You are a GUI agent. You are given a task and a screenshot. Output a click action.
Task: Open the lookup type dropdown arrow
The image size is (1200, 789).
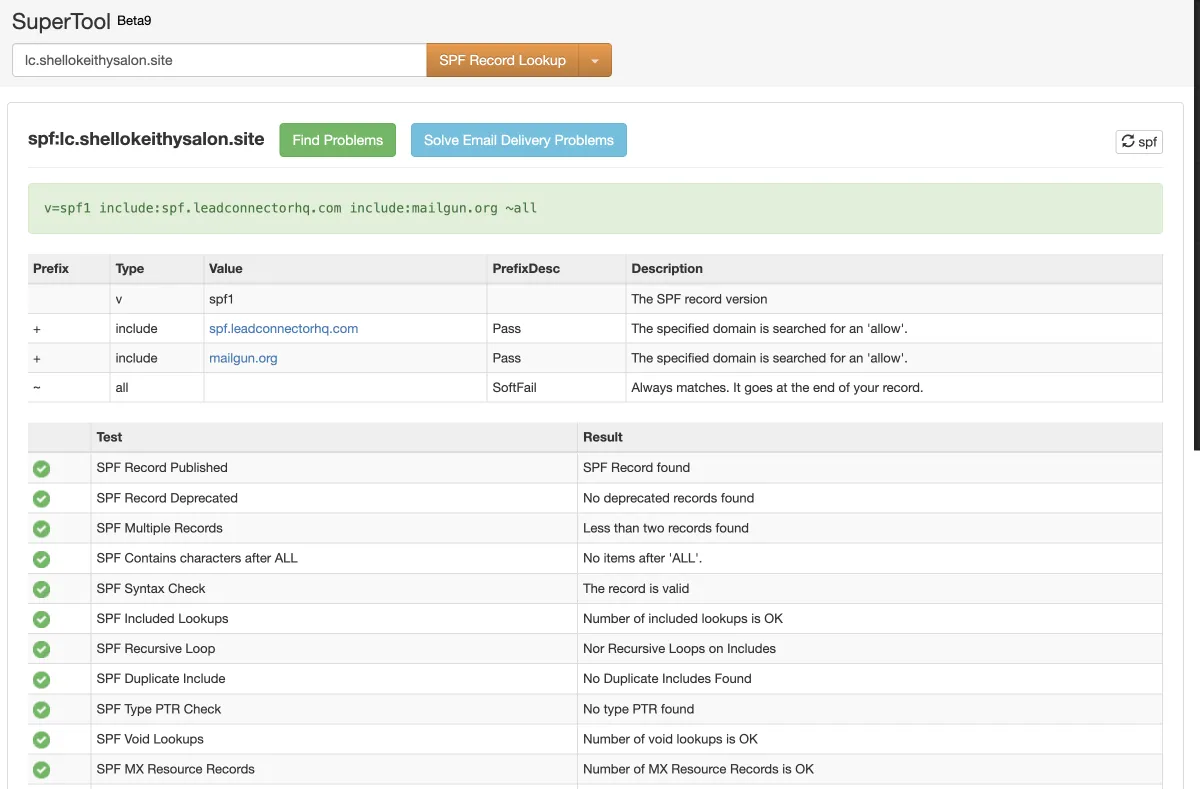(x=595, y=61)
